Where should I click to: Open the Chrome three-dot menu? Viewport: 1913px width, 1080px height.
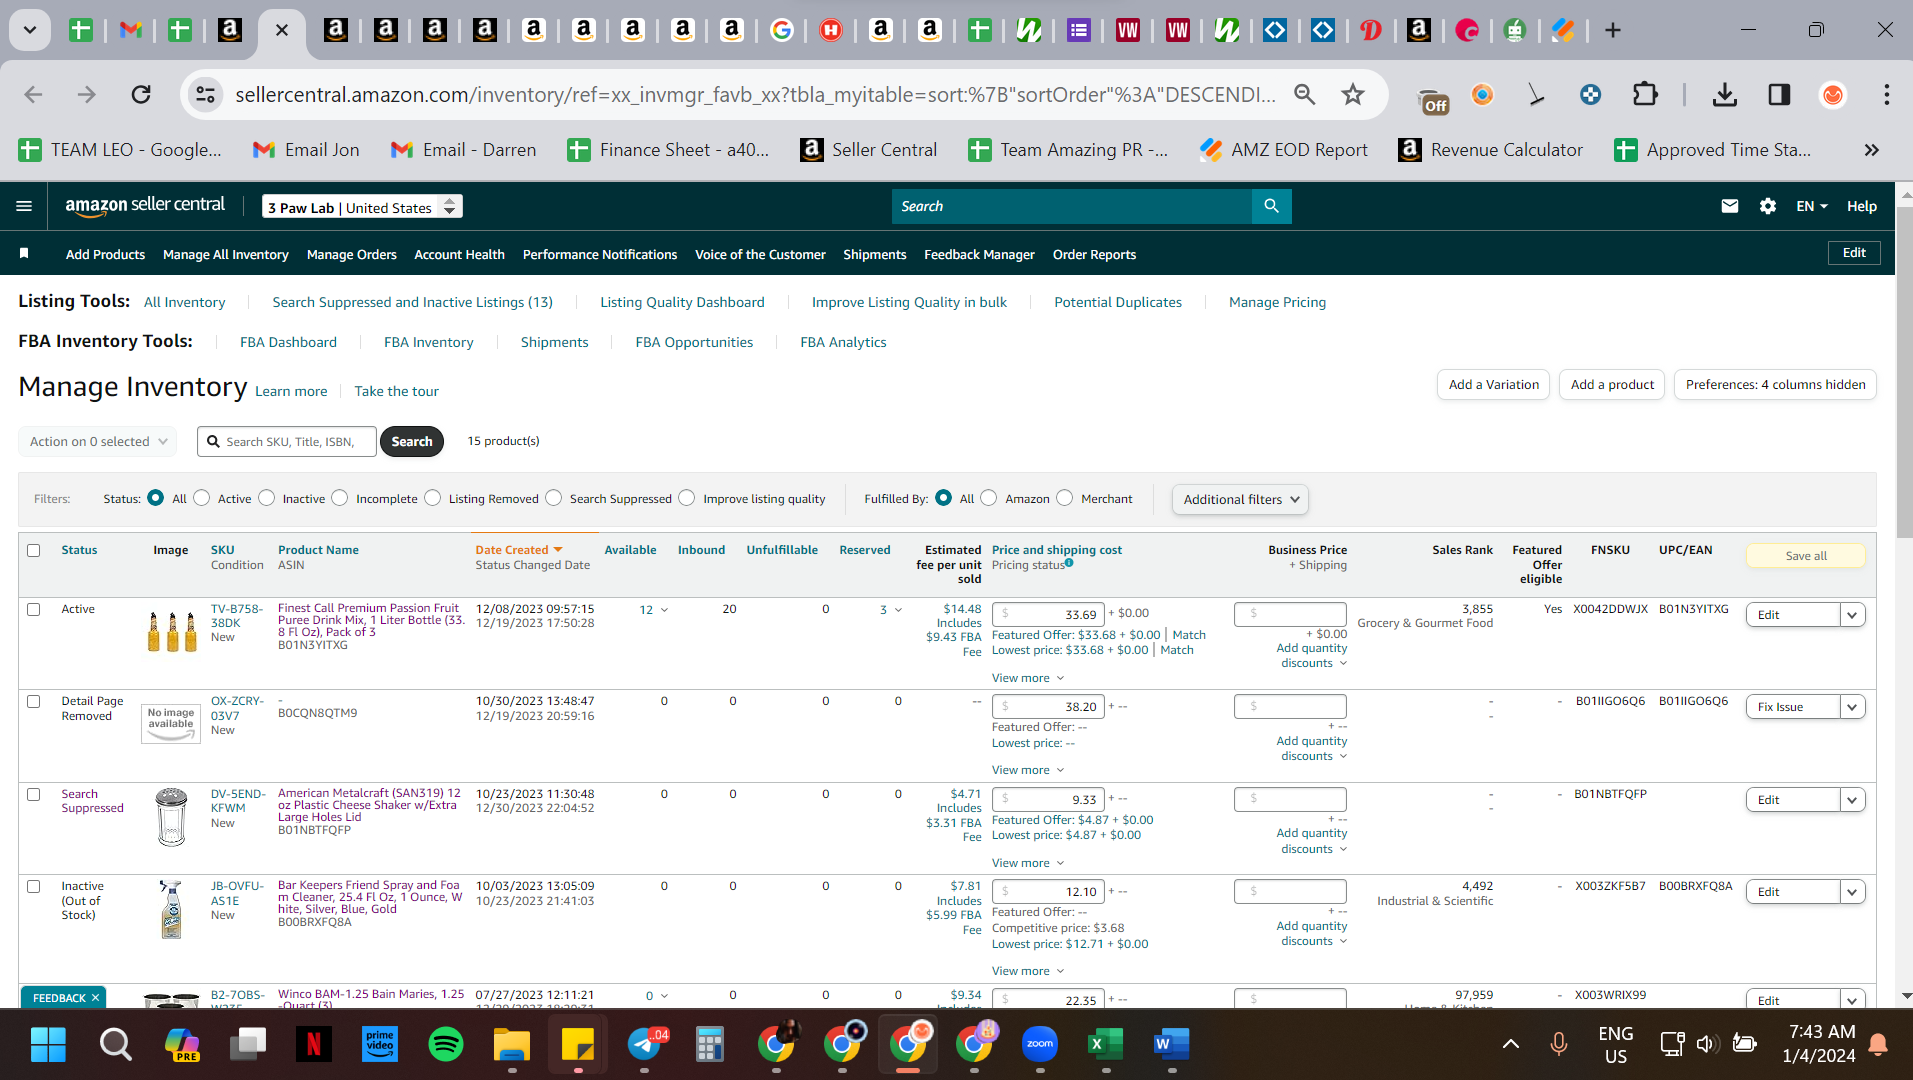1887,95
